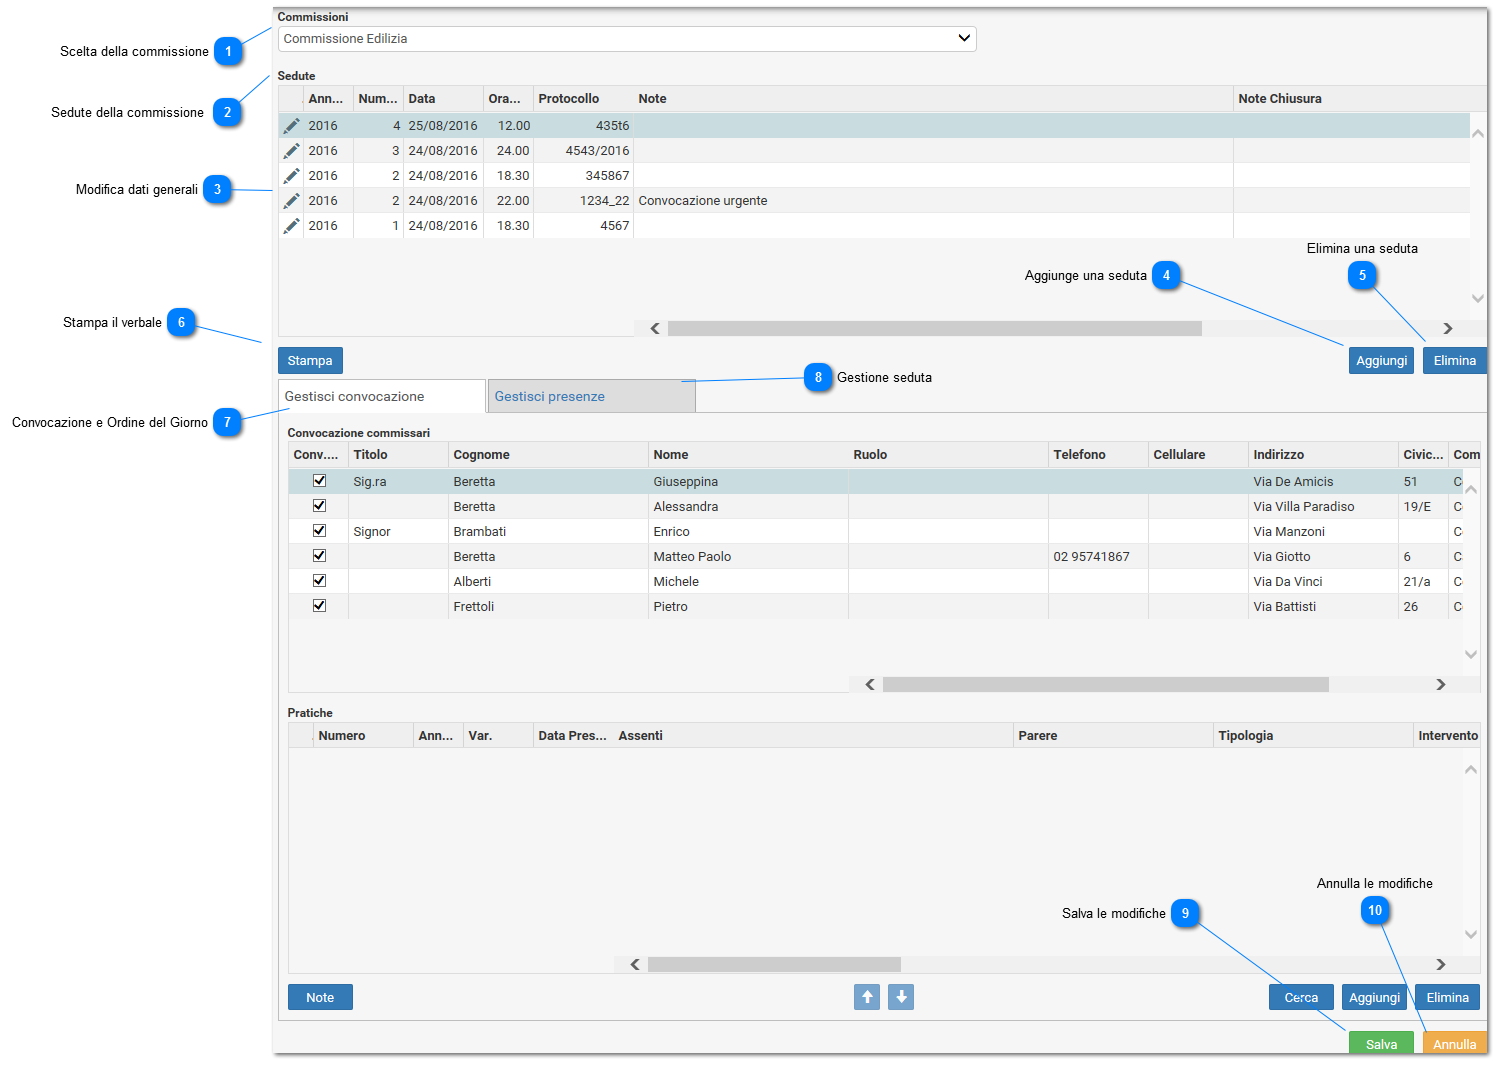The image size is (1507, 1072).
Task: Click Assenti column header in Pratiche
Action: 813,736
